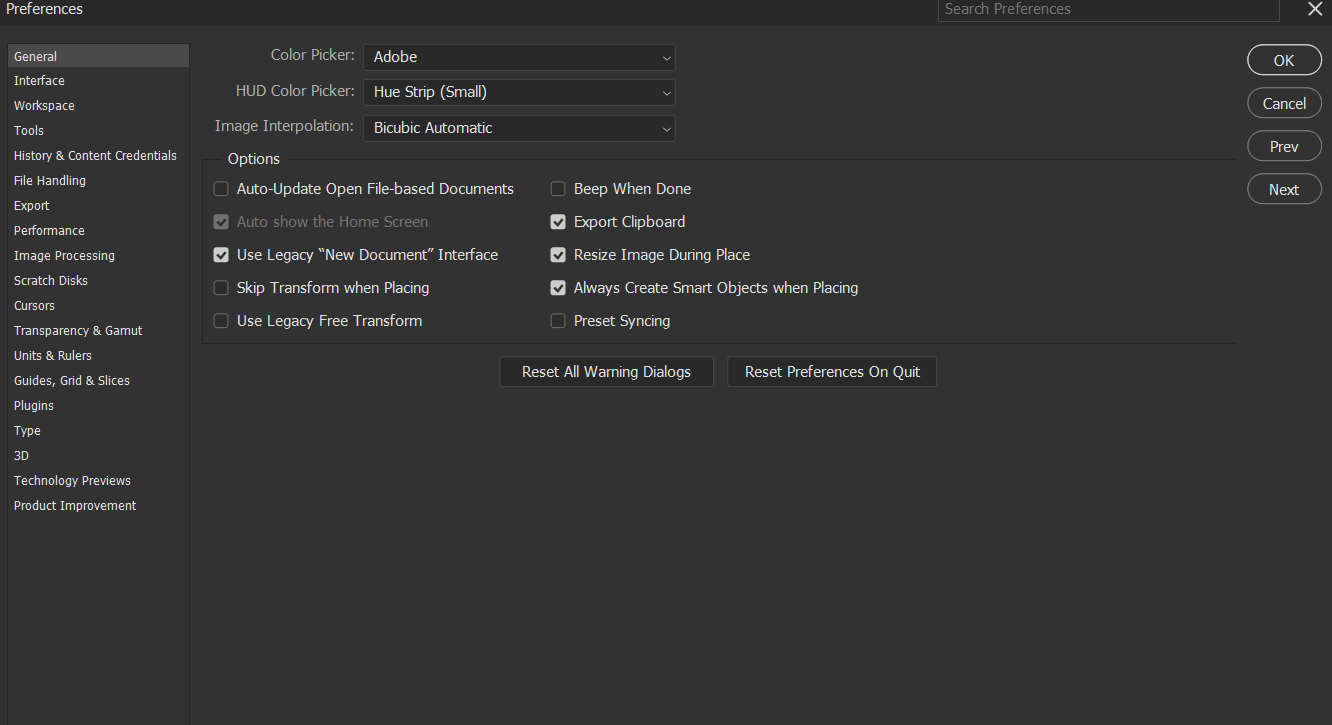
Task: Enable Skip Transform when Placing
Action: [220, 287]
